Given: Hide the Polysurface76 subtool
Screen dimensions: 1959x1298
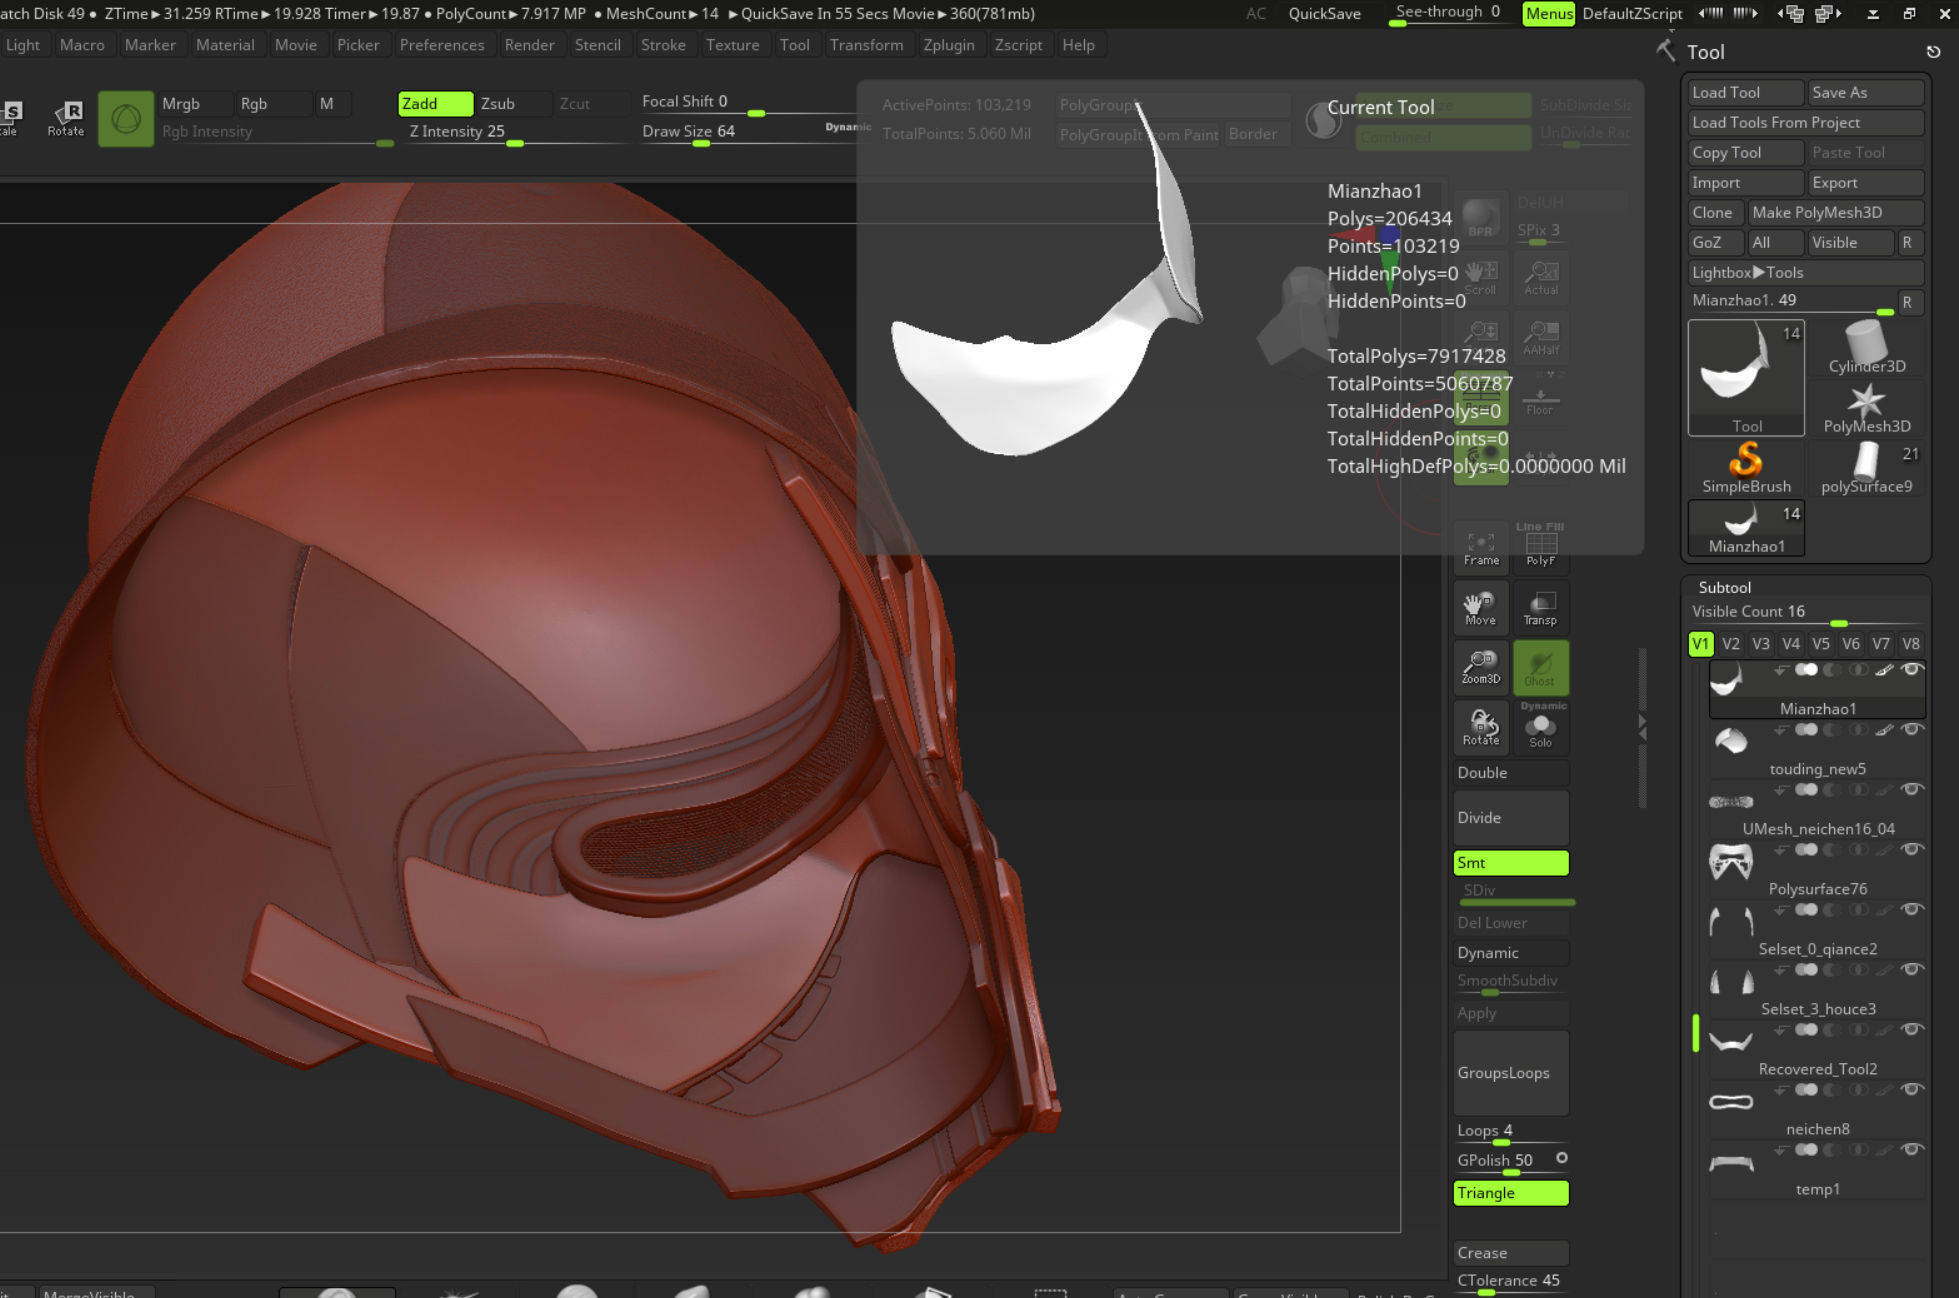Looking at the screenshot, I should click(1911, 850).
